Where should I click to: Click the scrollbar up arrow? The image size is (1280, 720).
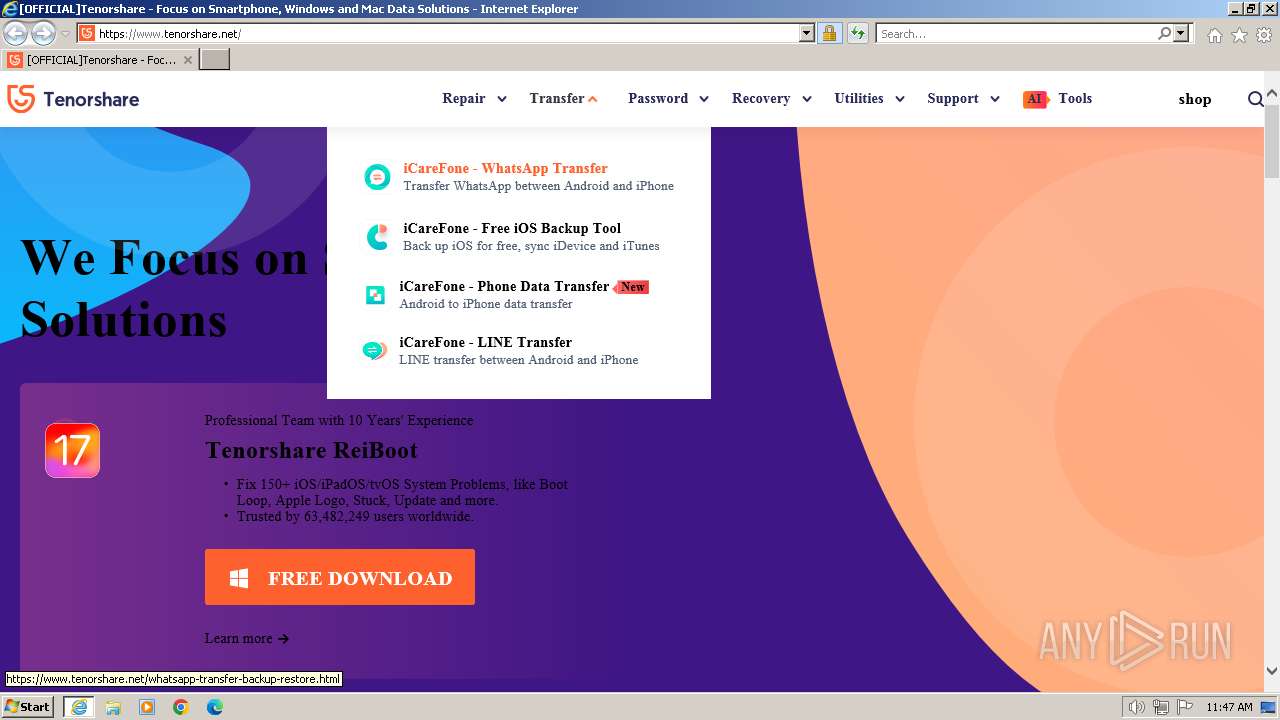point(1271,95)
